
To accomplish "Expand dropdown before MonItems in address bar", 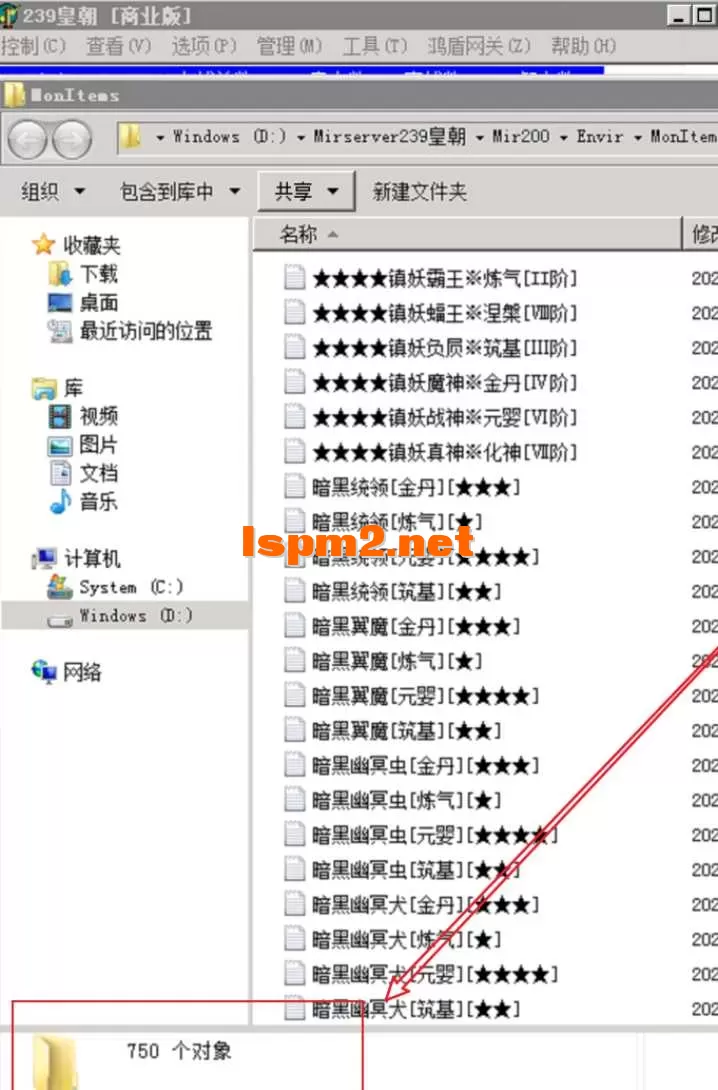I will [x=637, y=137].
